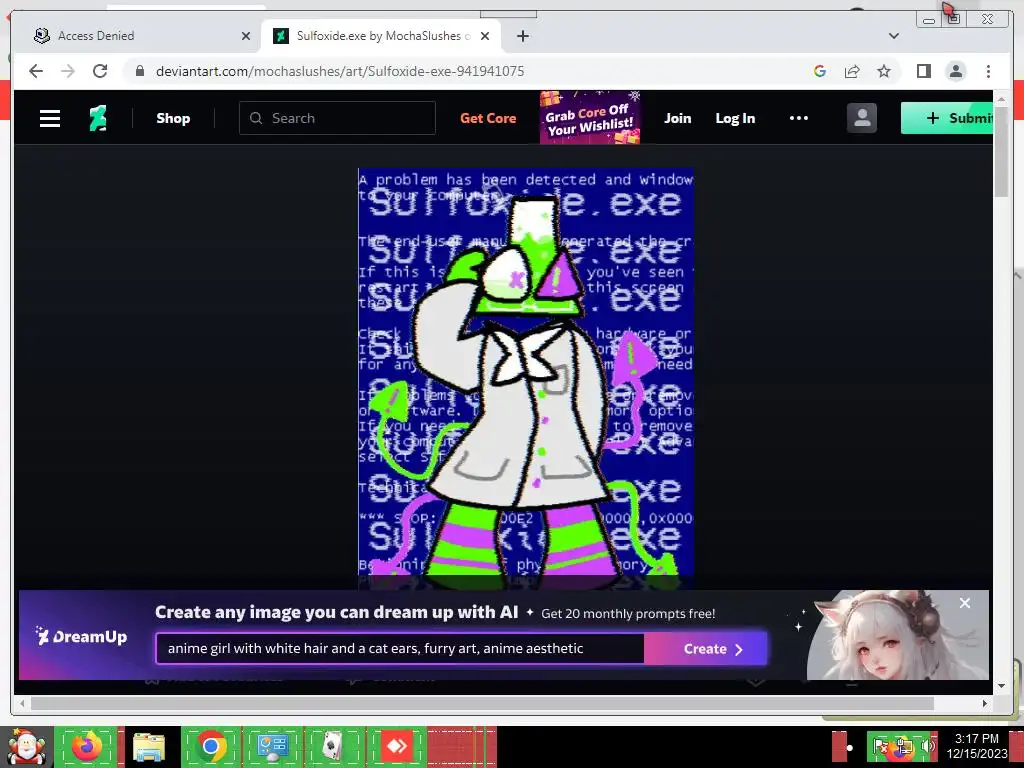Select the Sulfoxide.exe by MochaSlushes tab

[381, 36]
